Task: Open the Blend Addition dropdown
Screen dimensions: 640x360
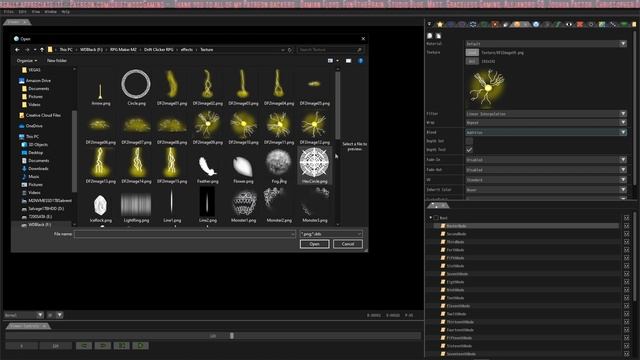Action: pyautogui.click(x=546, y=132)
